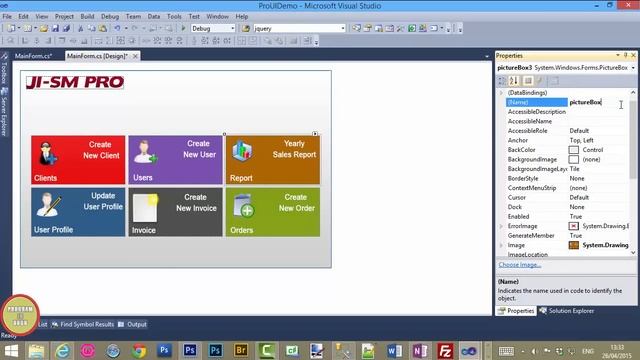Open the Find Symbol Results tab

(x=83, y=324)
